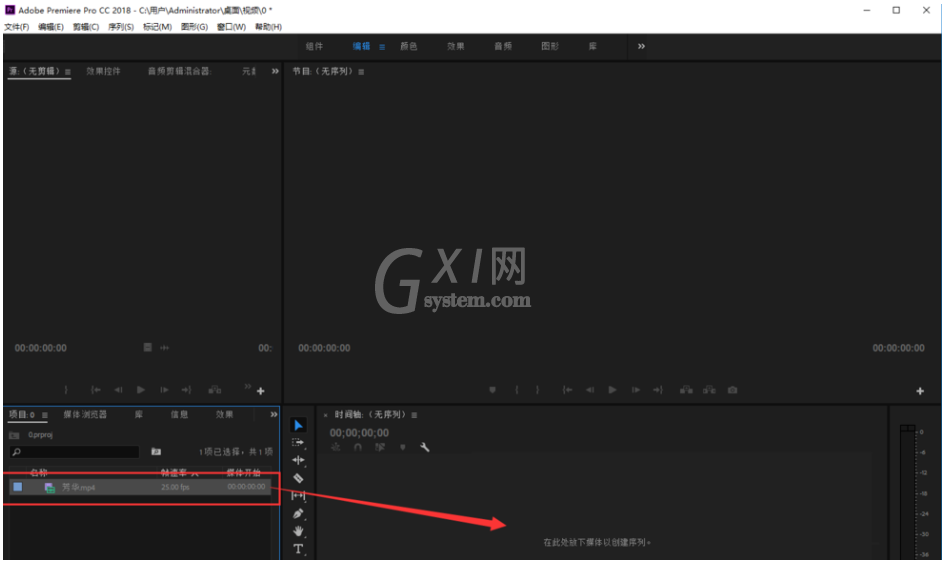Switch to 音频 workspace

(503, 46)
